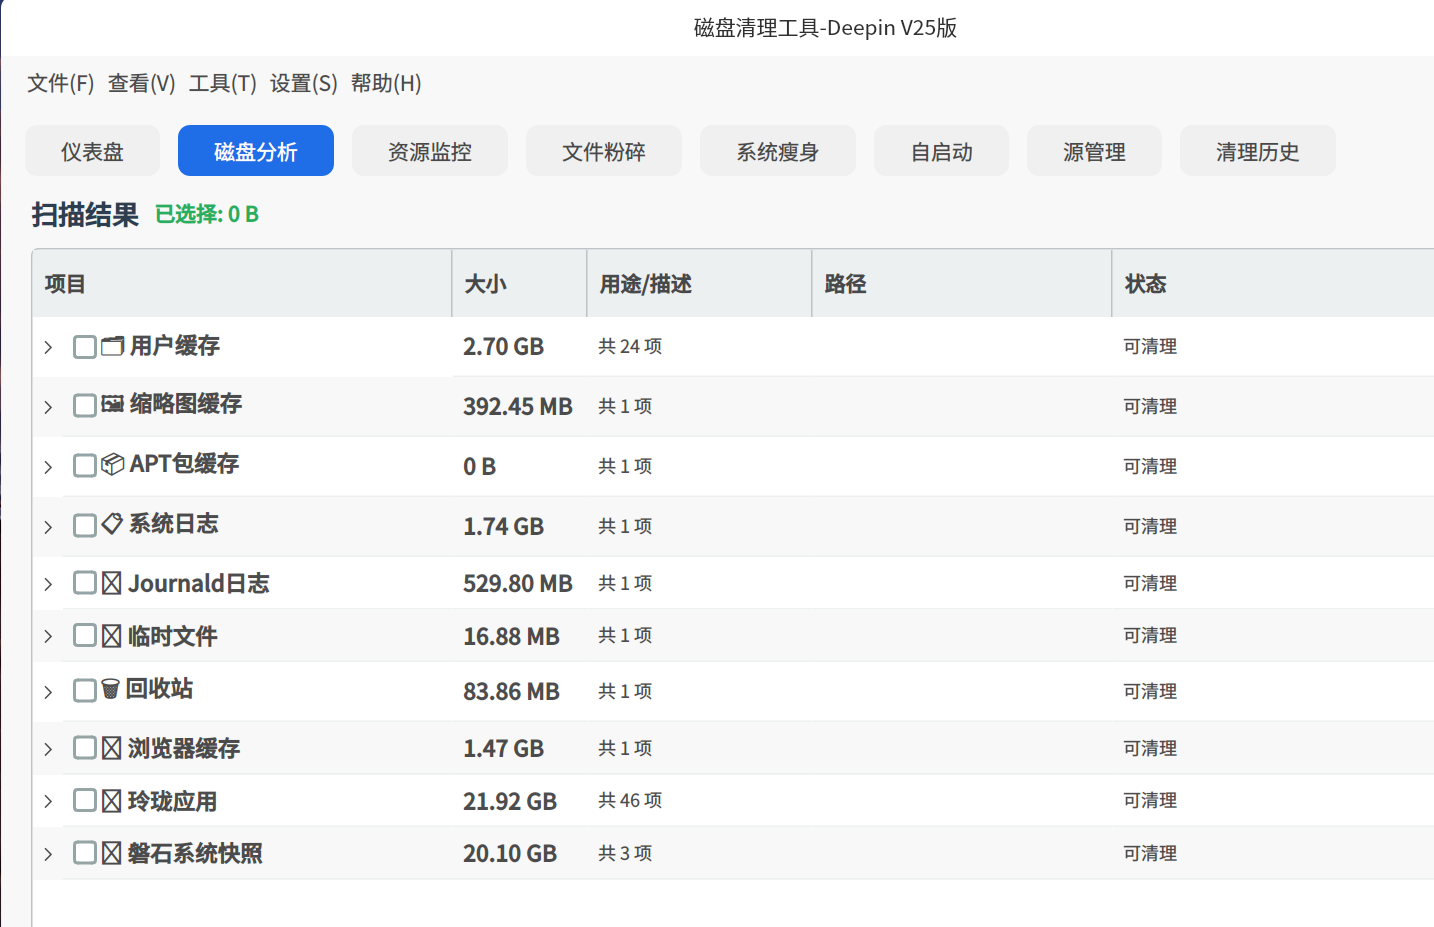
Task: Expand the 系统日志 row
Action: (48, 527)
